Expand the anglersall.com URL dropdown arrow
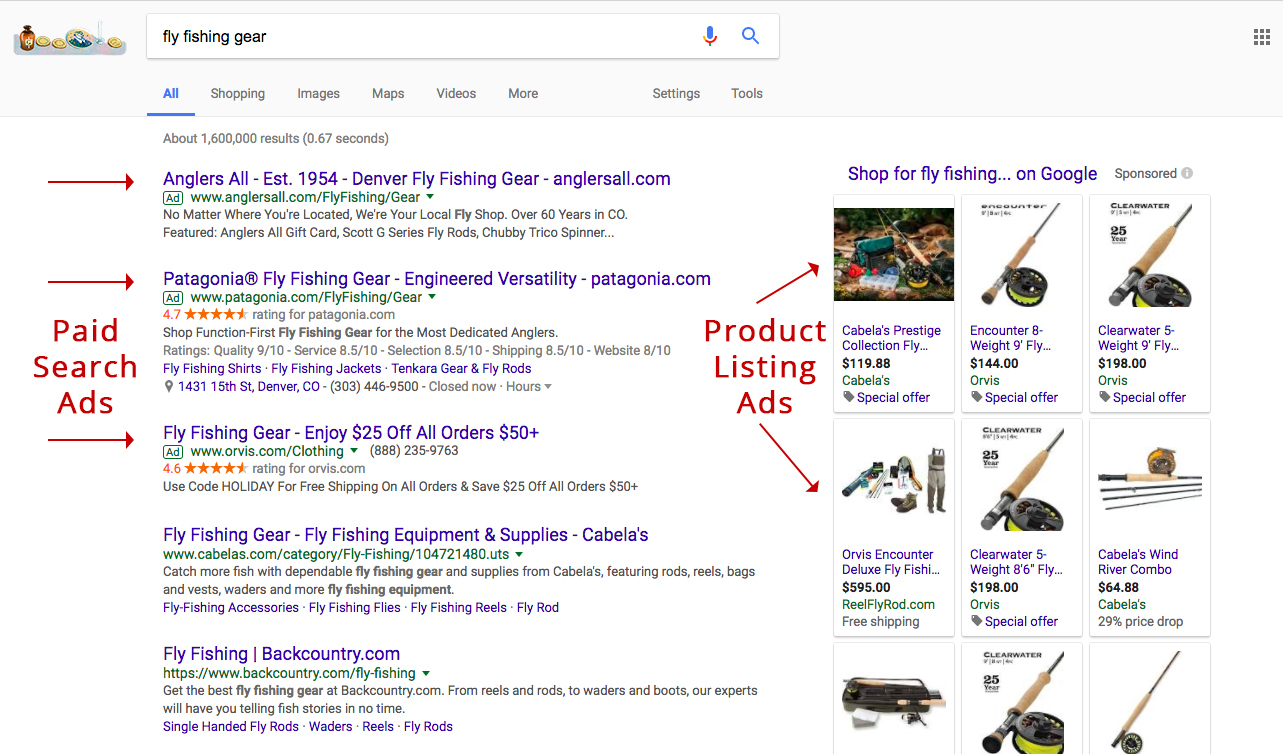Image resolution: width=1283 pixels, height=754 pixels. [430, 198]
